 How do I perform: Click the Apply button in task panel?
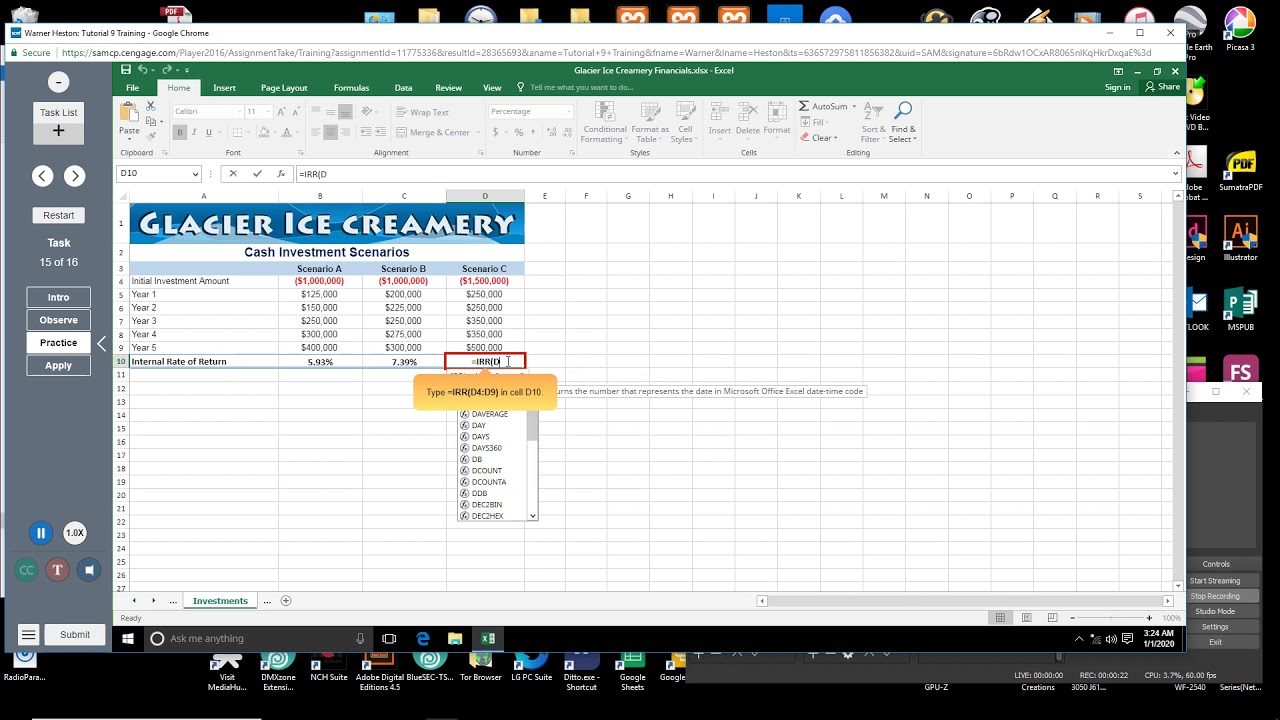58,366
